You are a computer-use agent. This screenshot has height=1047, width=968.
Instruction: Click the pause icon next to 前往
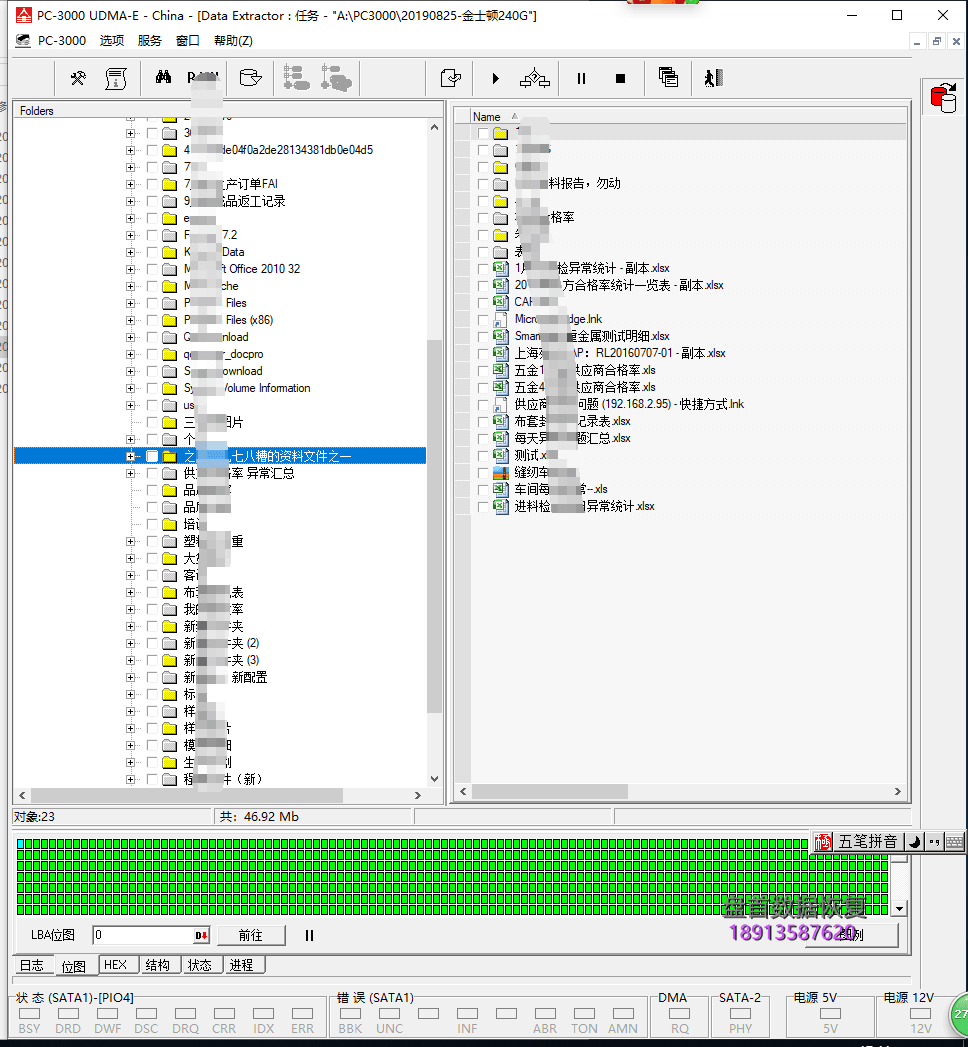[x=309, y=935]
